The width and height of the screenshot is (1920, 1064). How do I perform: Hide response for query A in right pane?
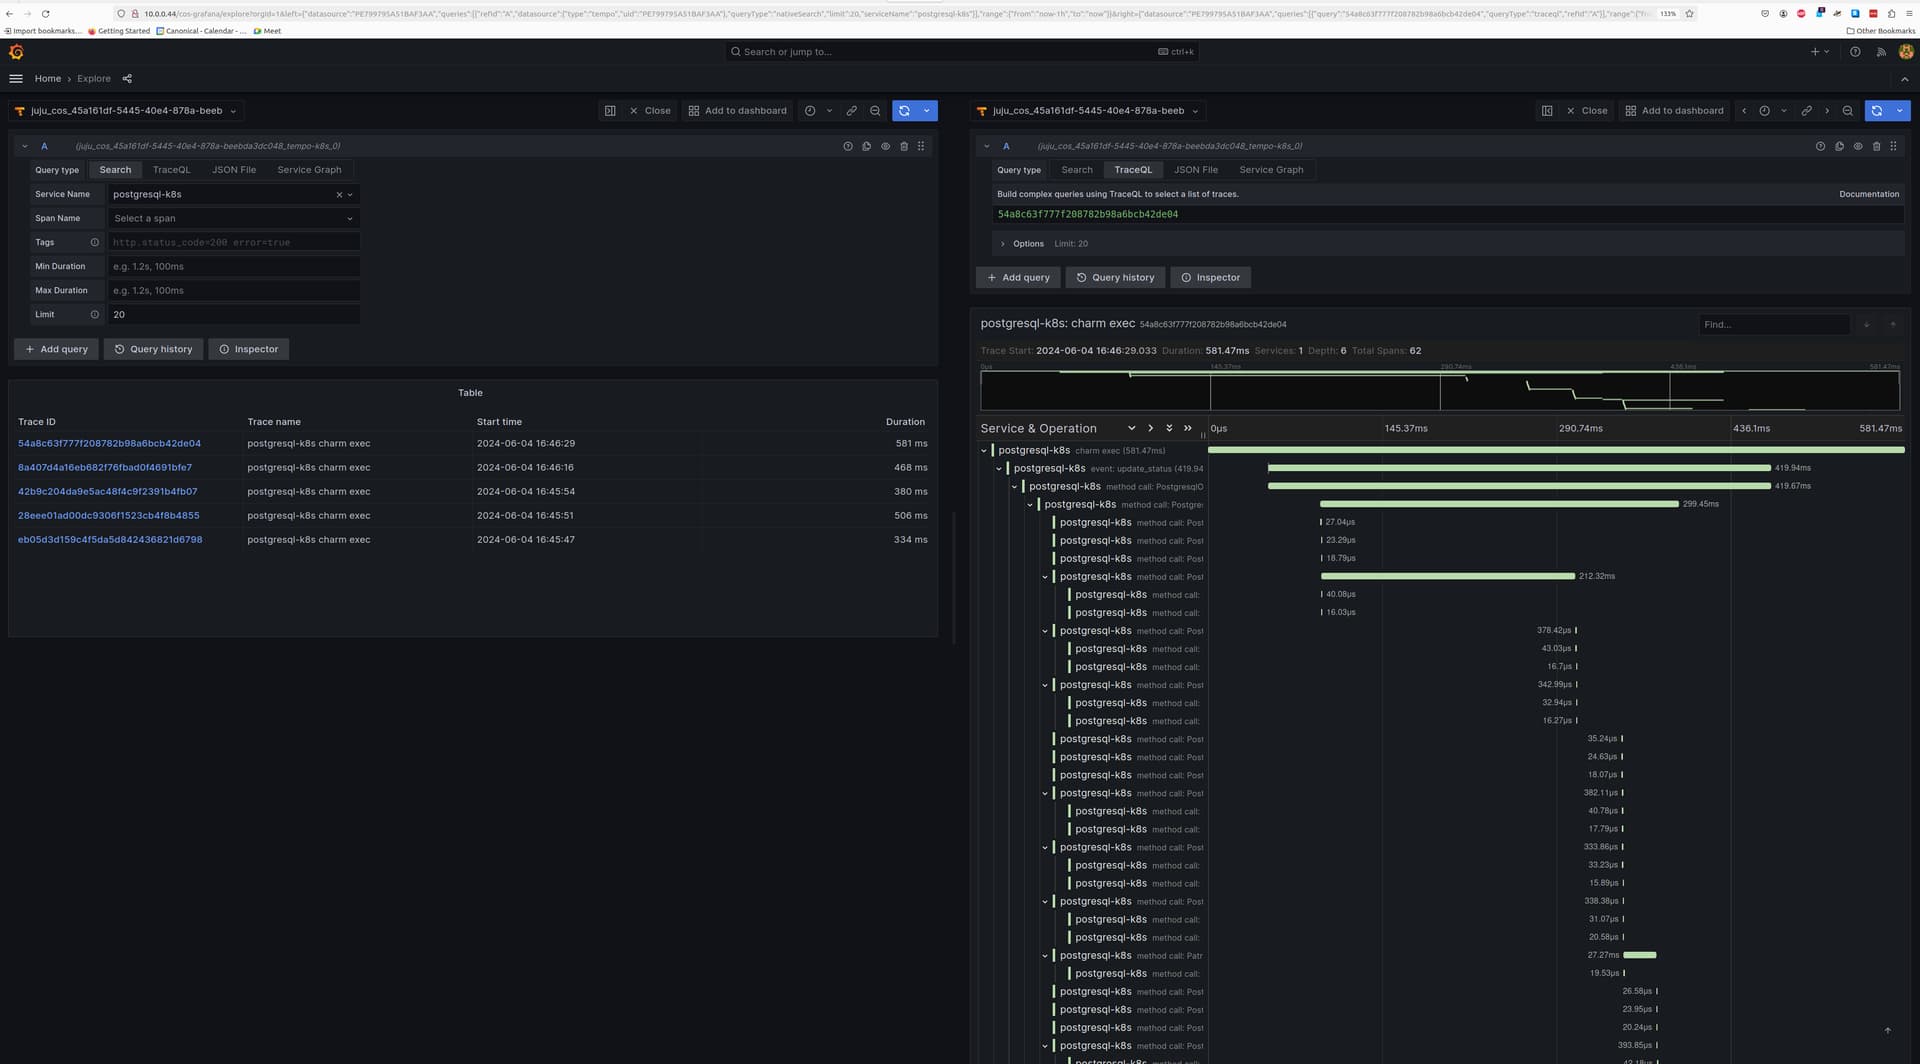(x=1858, y=146)
